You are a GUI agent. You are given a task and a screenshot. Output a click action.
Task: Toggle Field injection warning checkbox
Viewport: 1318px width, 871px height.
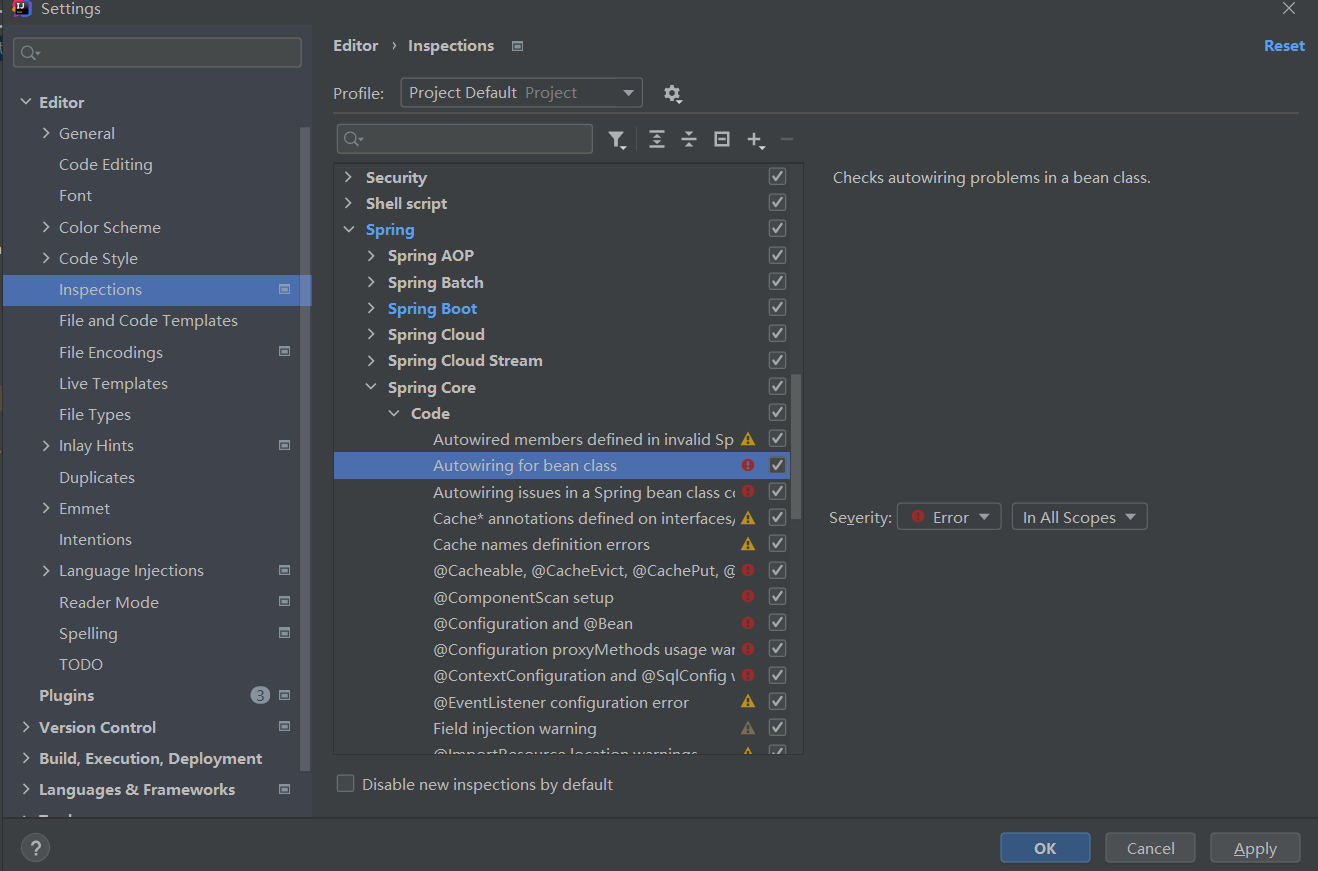click(777, 727)
